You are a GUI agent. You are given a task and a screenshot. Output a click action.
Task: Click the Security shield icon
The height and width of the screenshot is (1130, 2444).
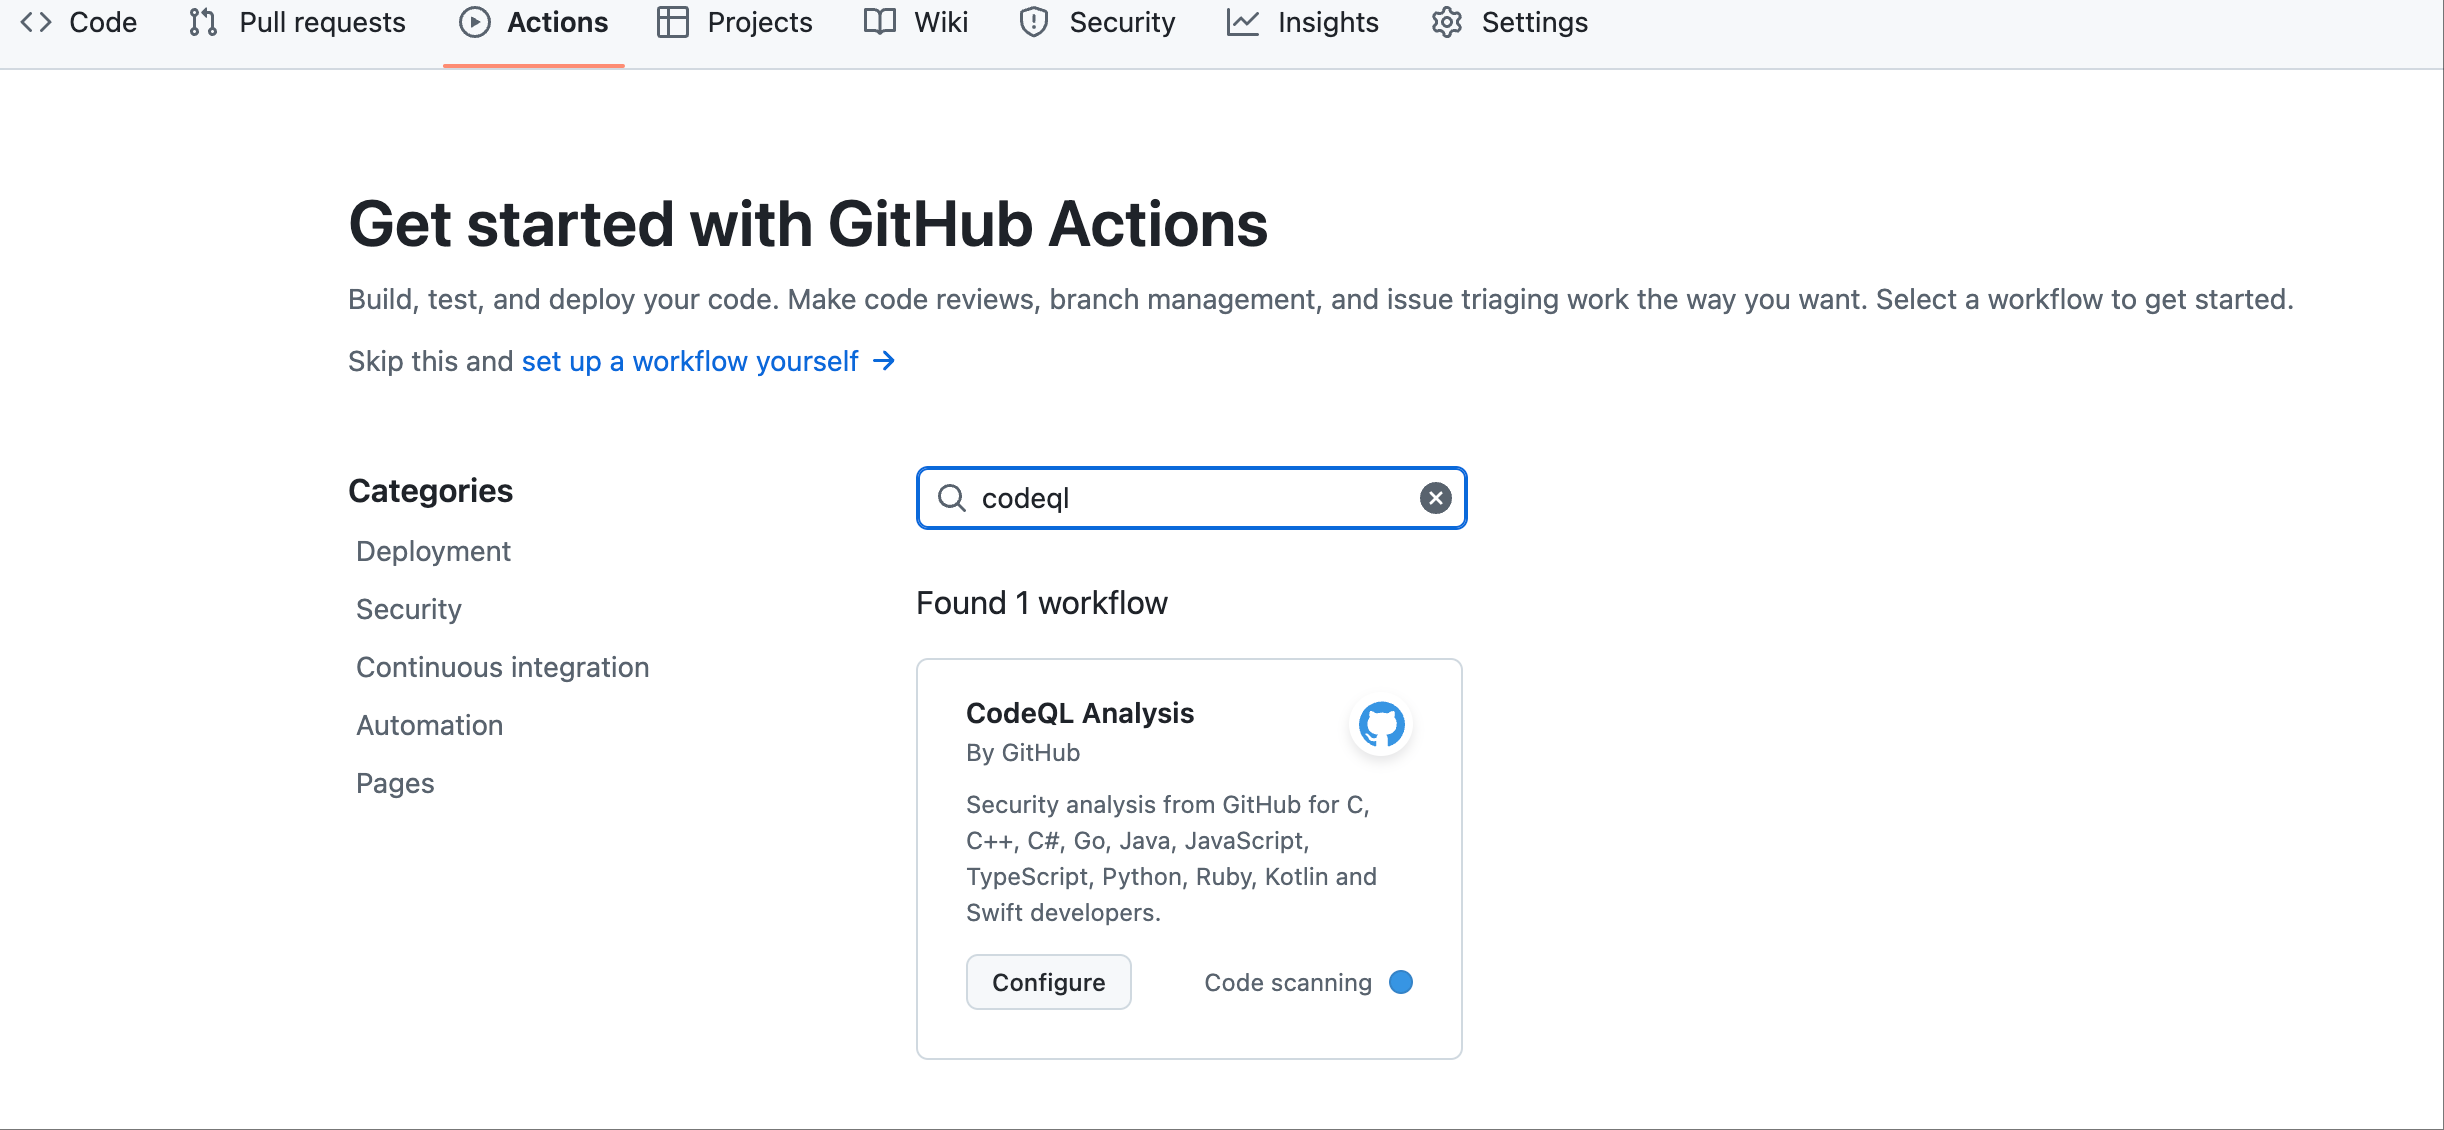(x=1033, y=22)
